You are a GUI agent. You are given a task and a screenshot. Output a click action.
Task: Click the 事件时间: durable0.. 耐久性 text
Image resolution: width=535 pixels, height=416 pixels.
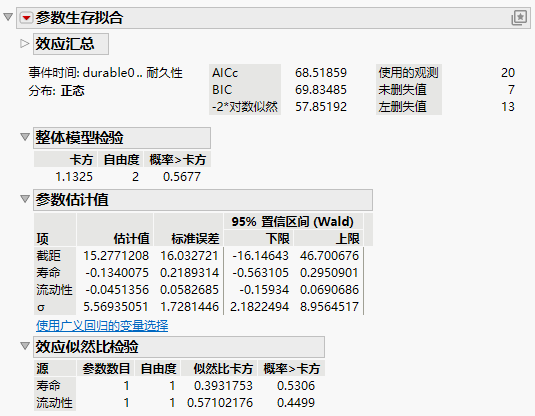(105, 73)
